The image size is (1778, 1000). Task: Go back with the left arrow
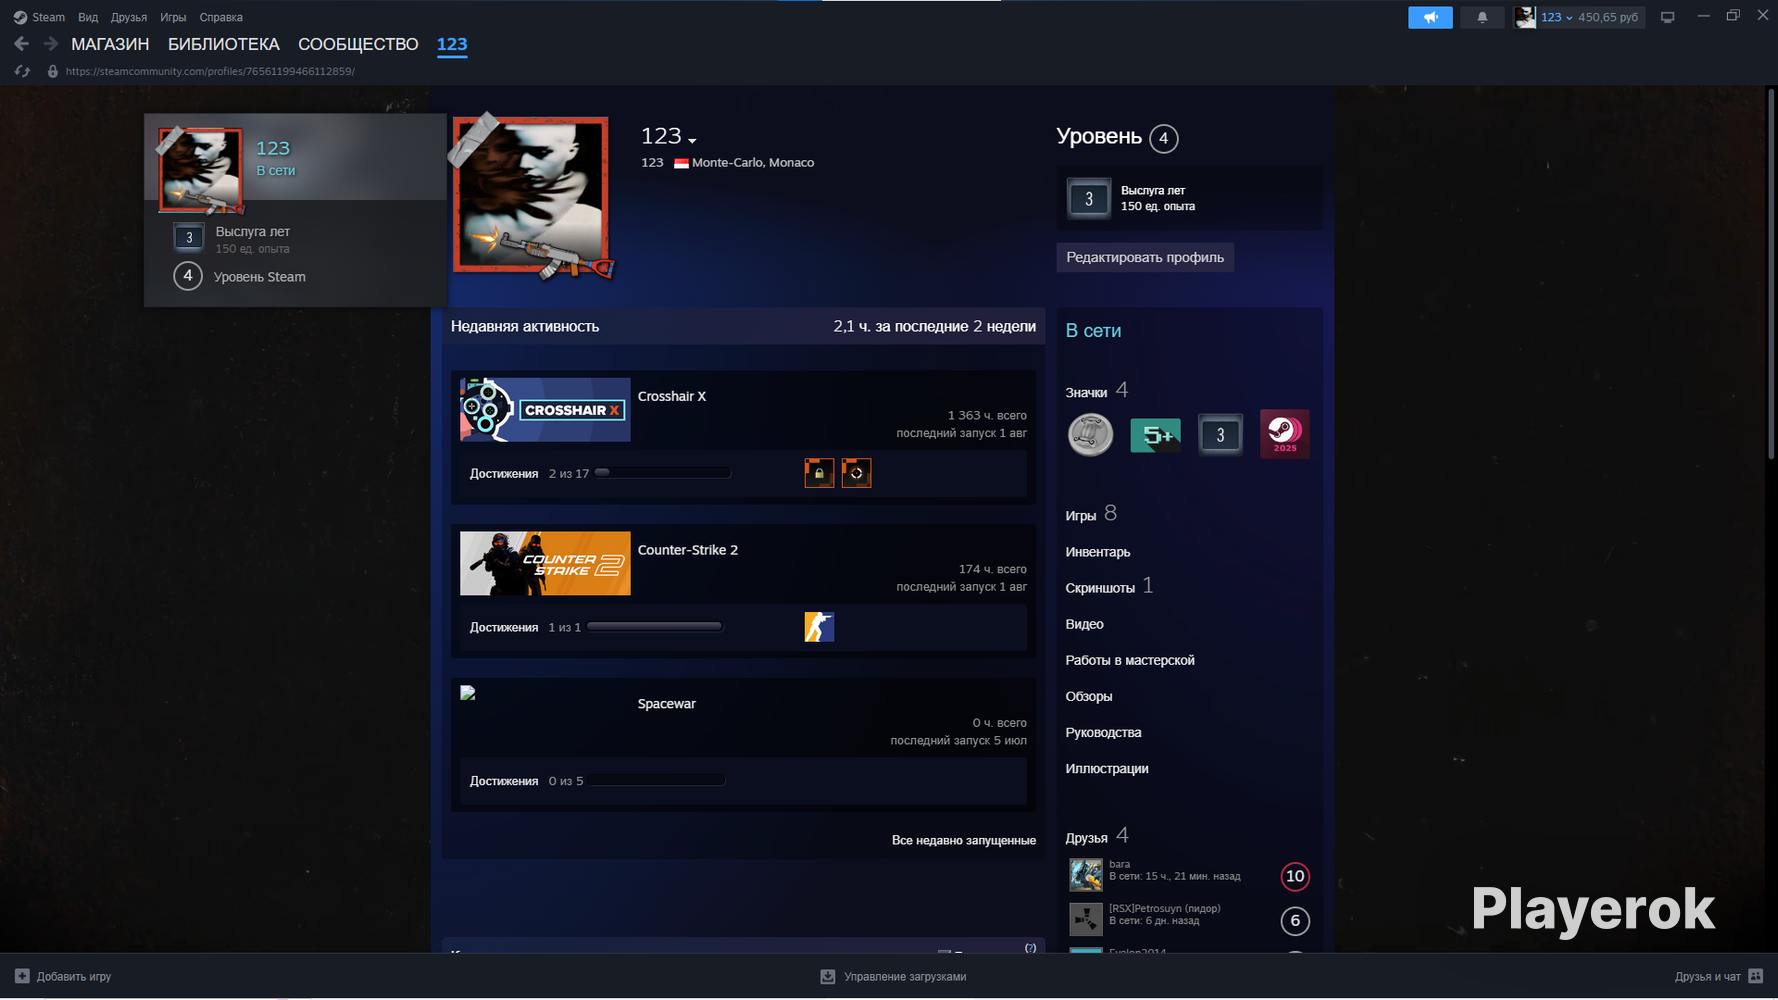tap(22, 44)
